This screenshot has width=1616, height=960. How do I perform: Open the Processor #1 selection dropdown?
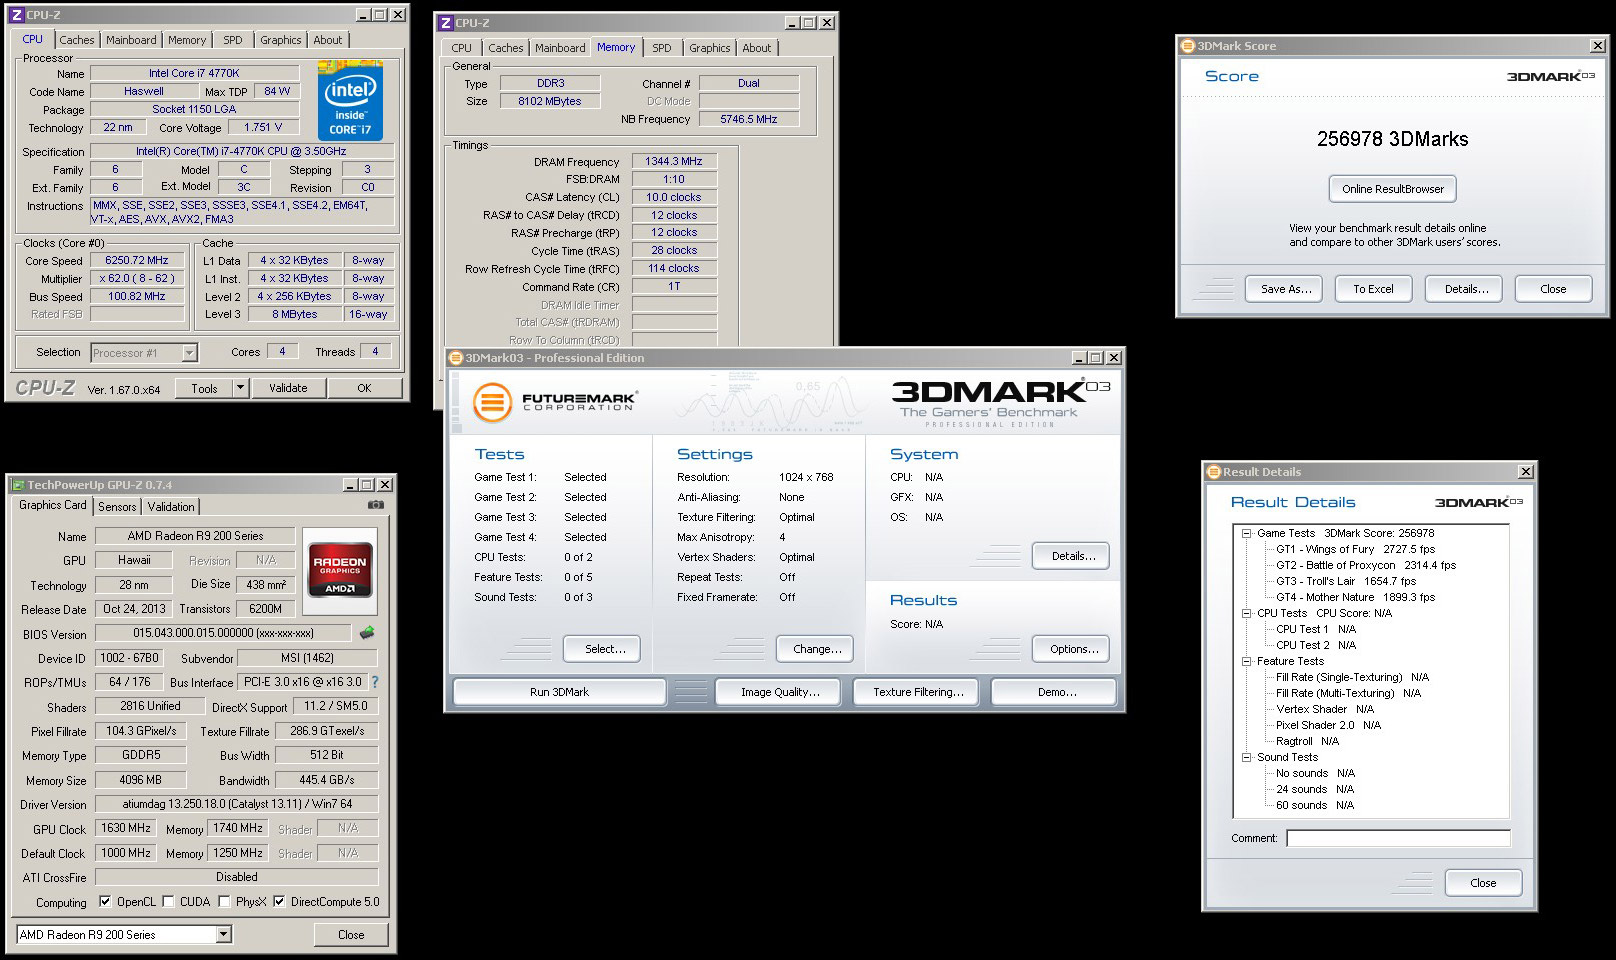pyautogui.click(x=189, y=353)
